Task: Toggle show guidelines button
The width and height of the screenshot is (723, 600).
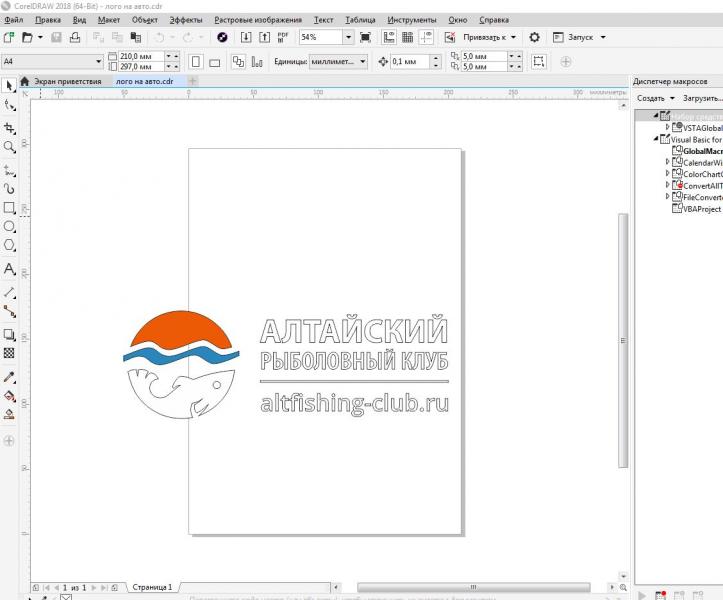Action: 426,37
